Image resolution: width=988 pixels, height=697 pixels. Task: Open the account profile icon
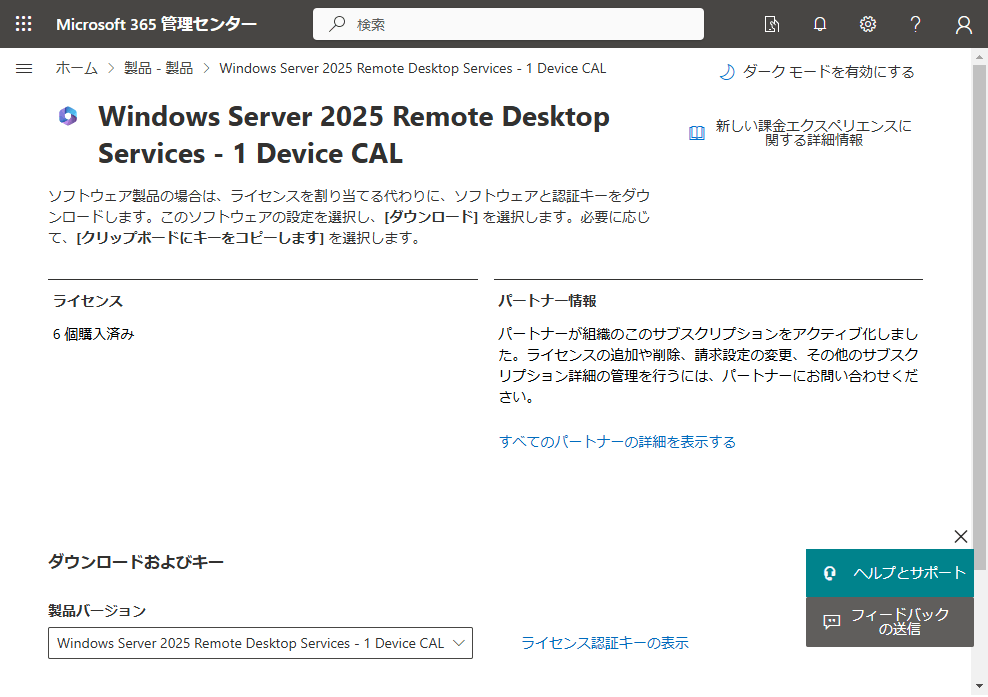(963, 24)
